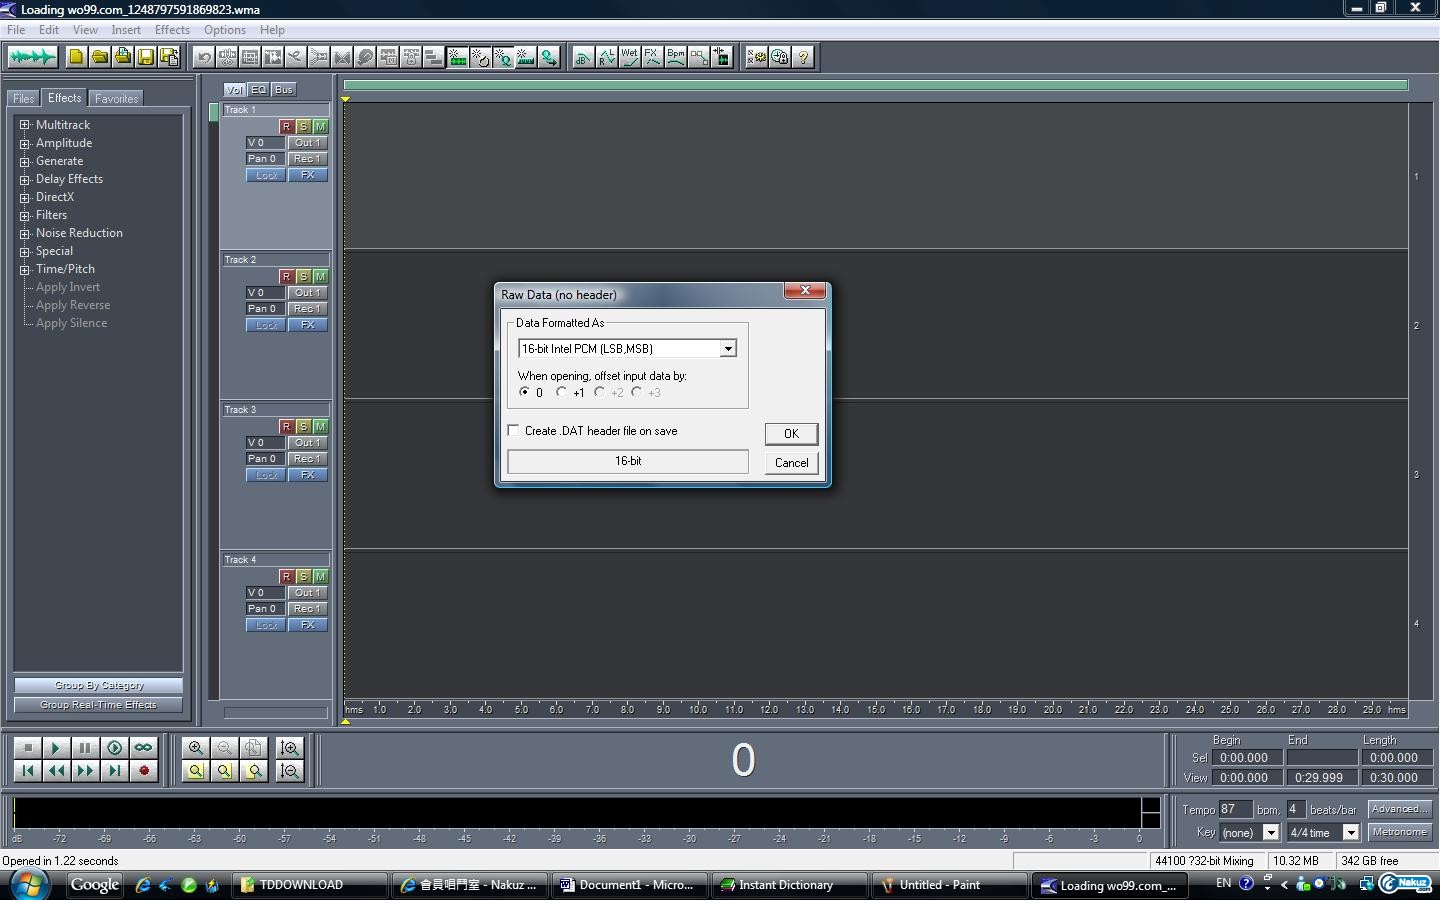The width and height of the screenshot is (1440, 900).
Task: Click the Bpm toolbar icon
Action: 676,57
